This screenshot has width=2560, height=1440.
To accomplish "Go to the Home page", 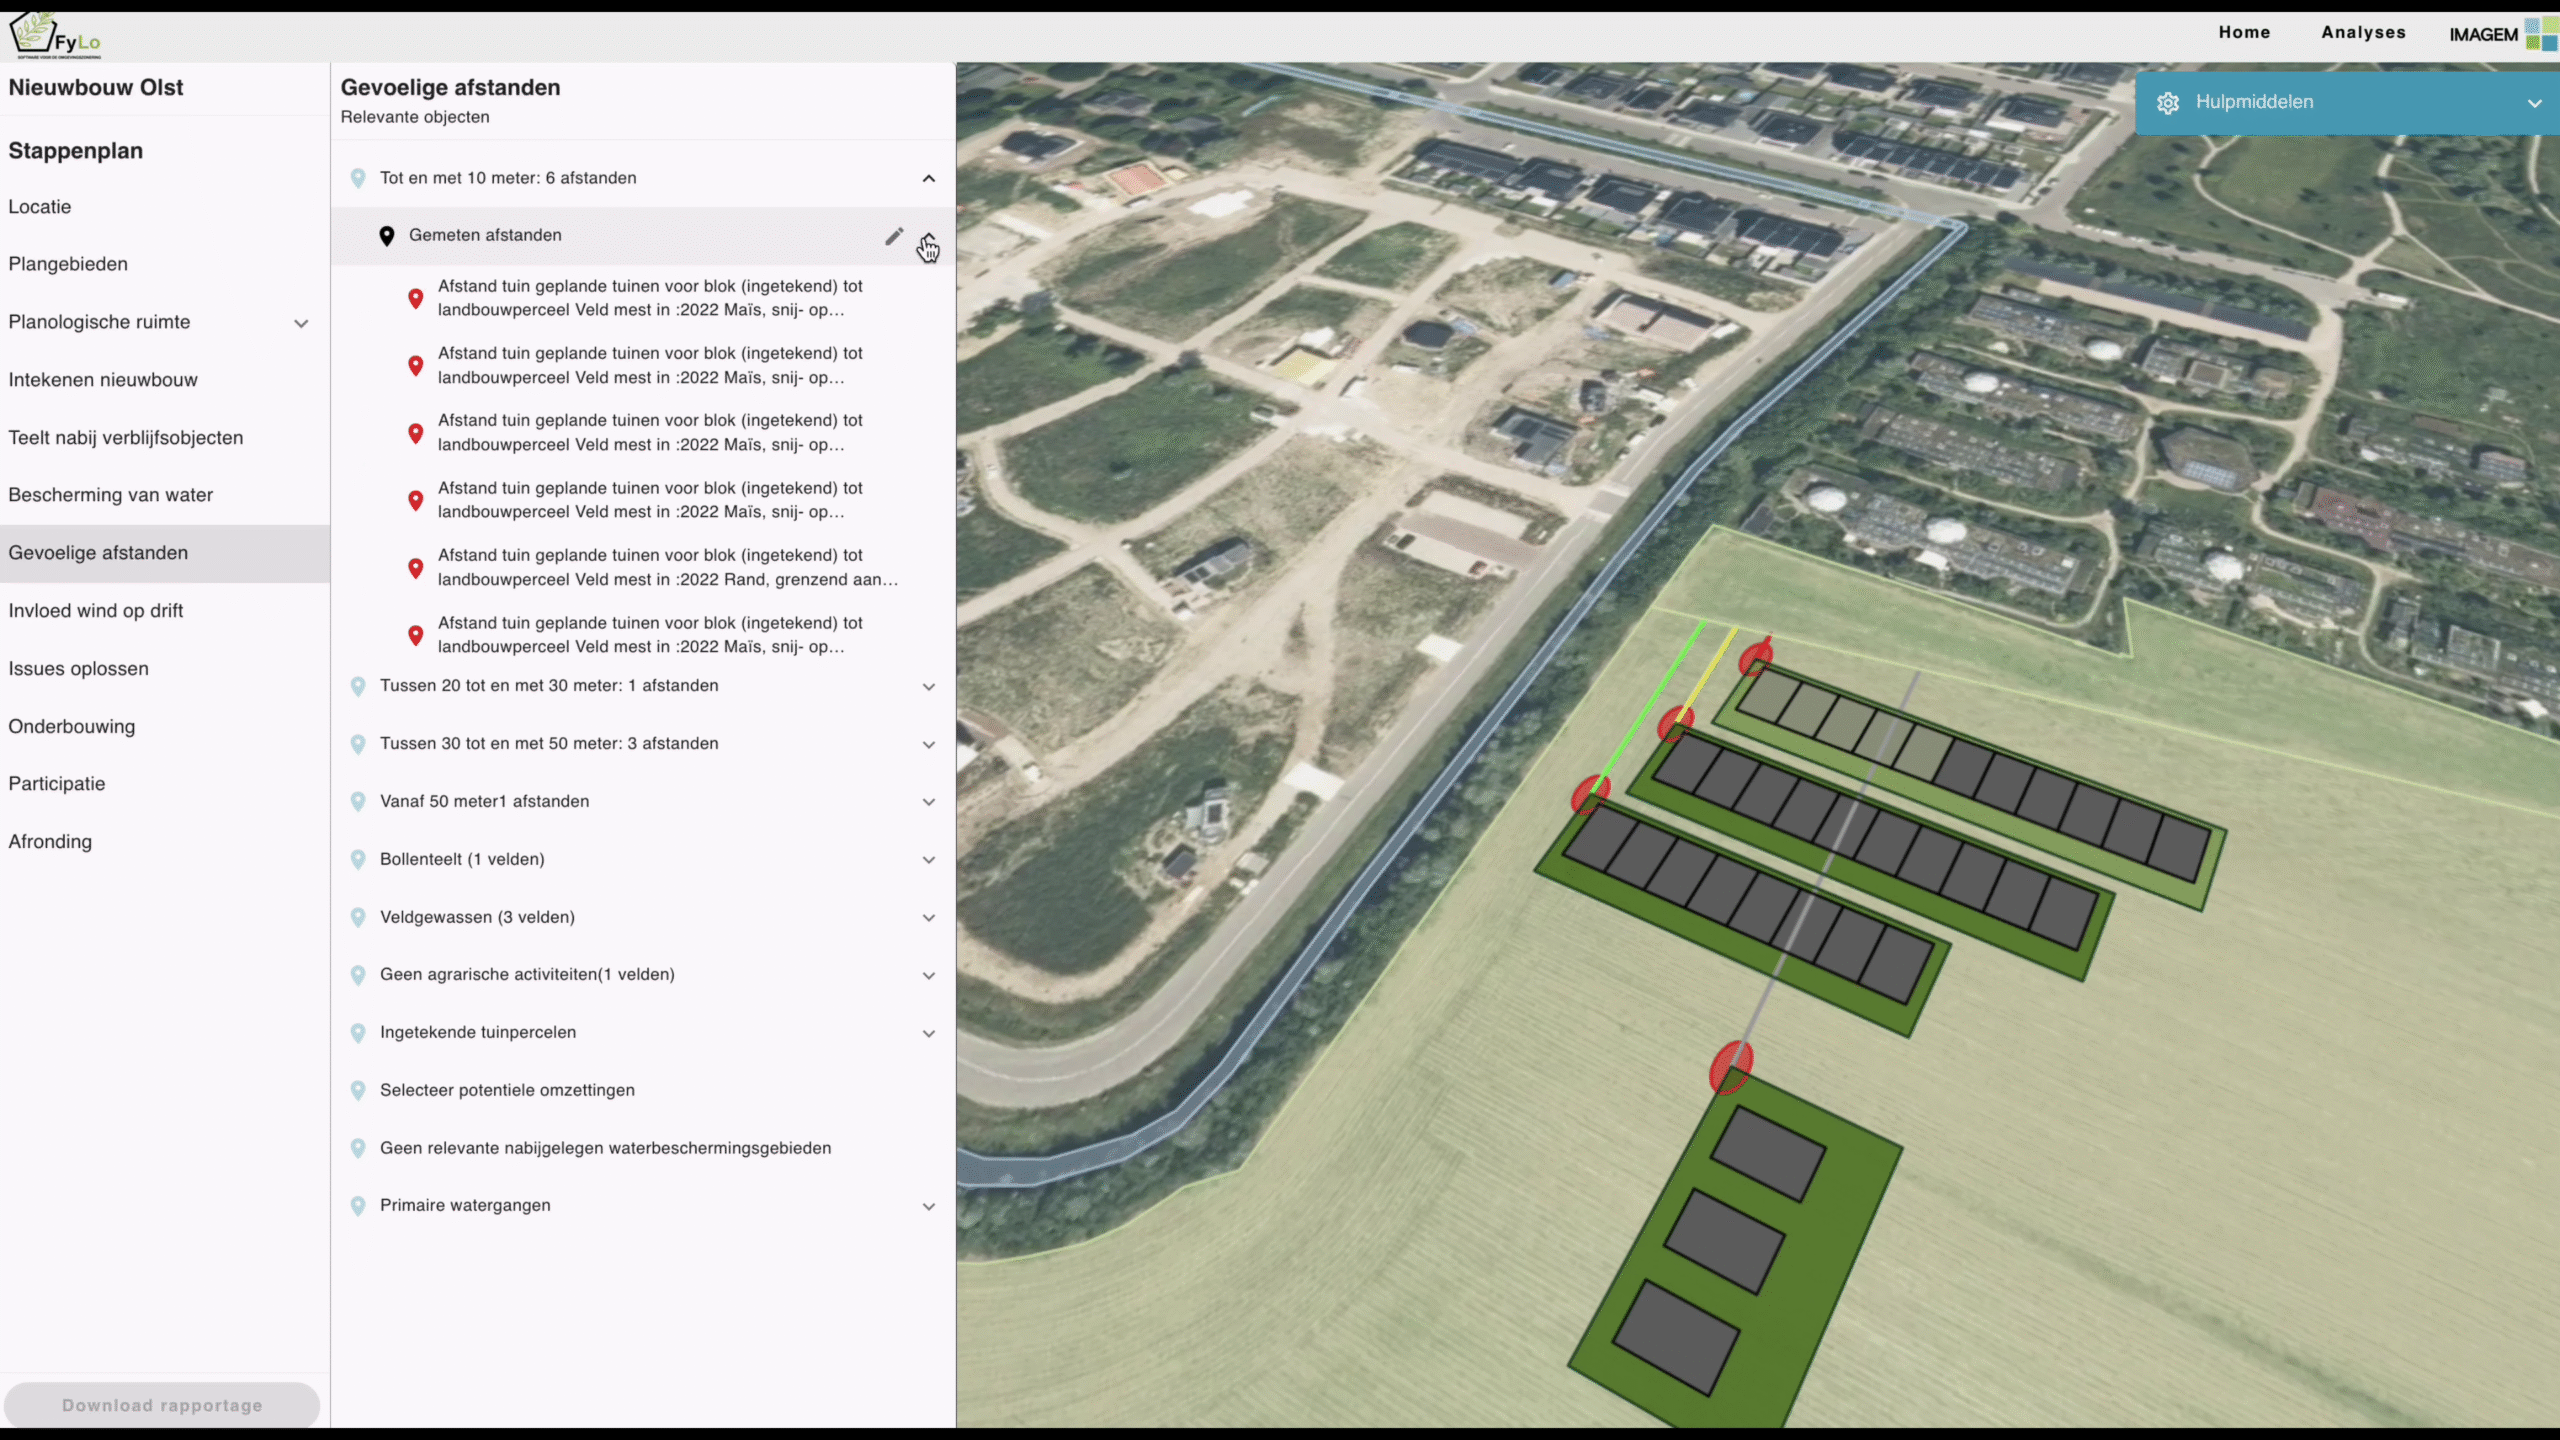I will tap(2244, 32).
